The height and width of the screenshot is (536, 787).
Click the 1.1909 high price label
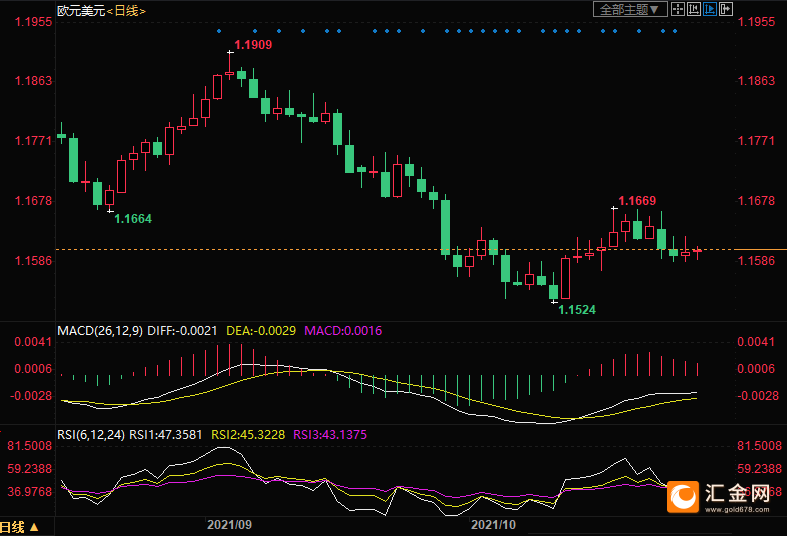point(253,45)
